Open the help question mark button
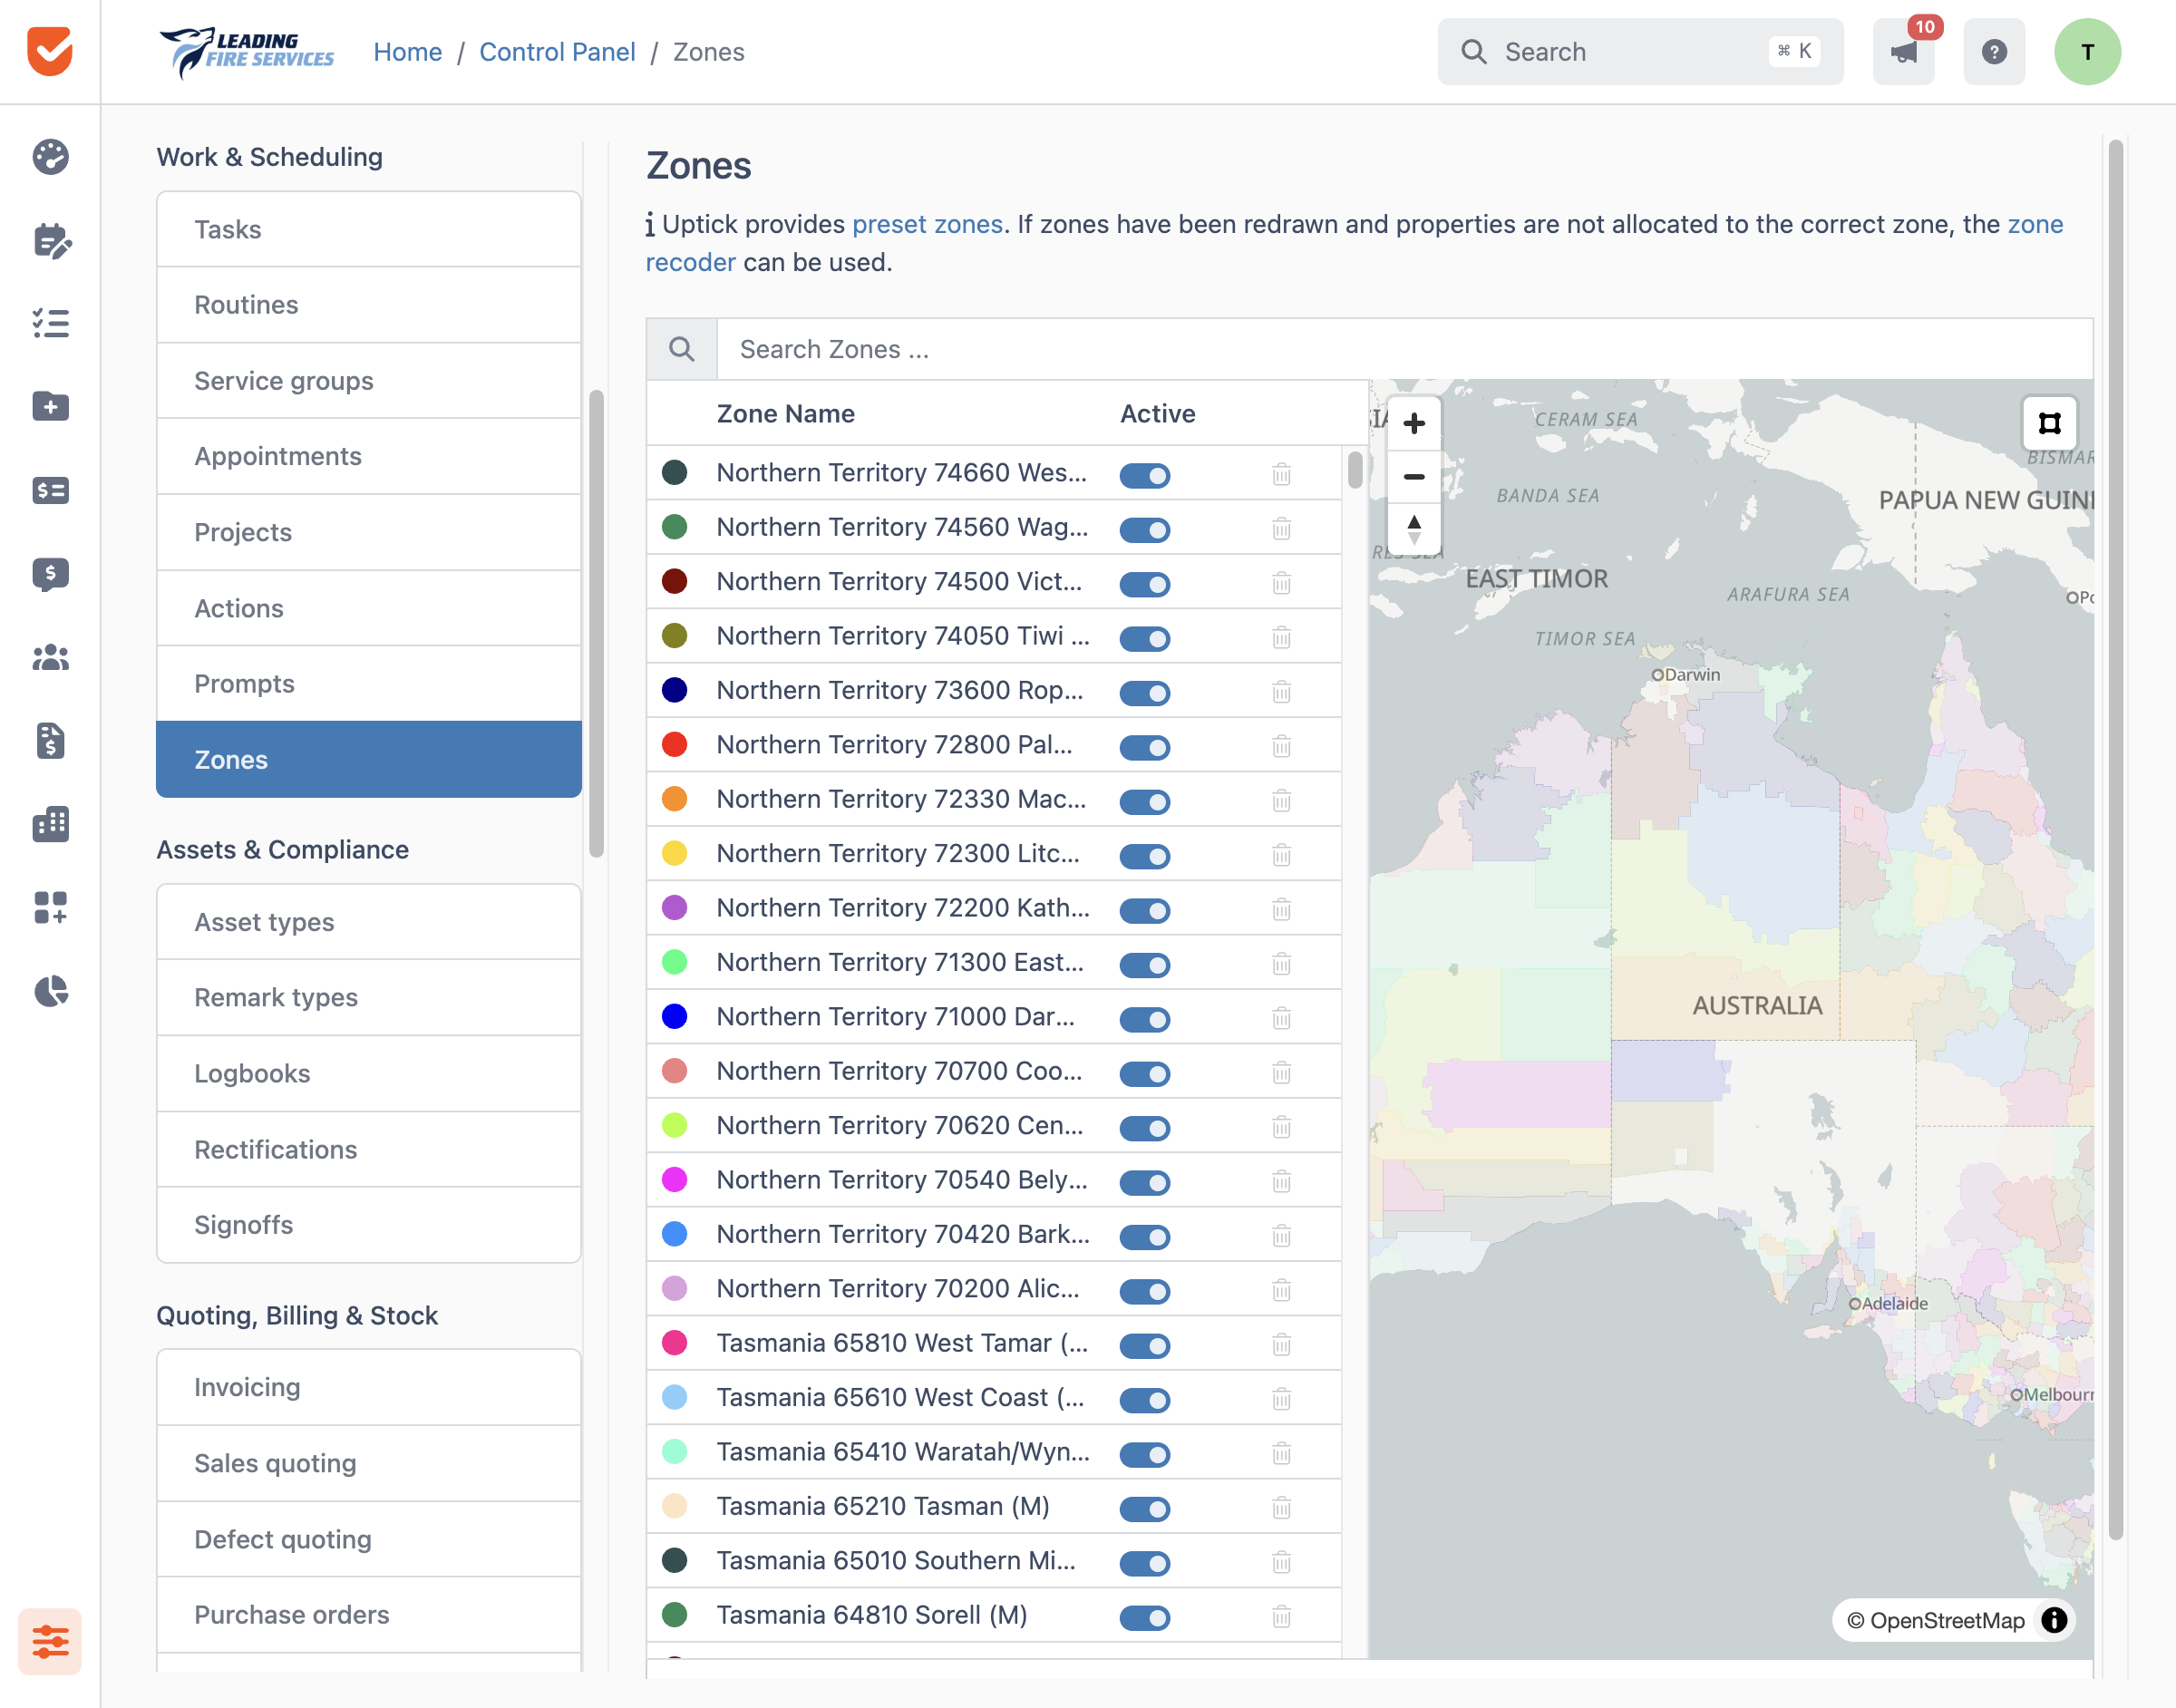This screenshot has height=1708, width=2176. pos(1994,51)
